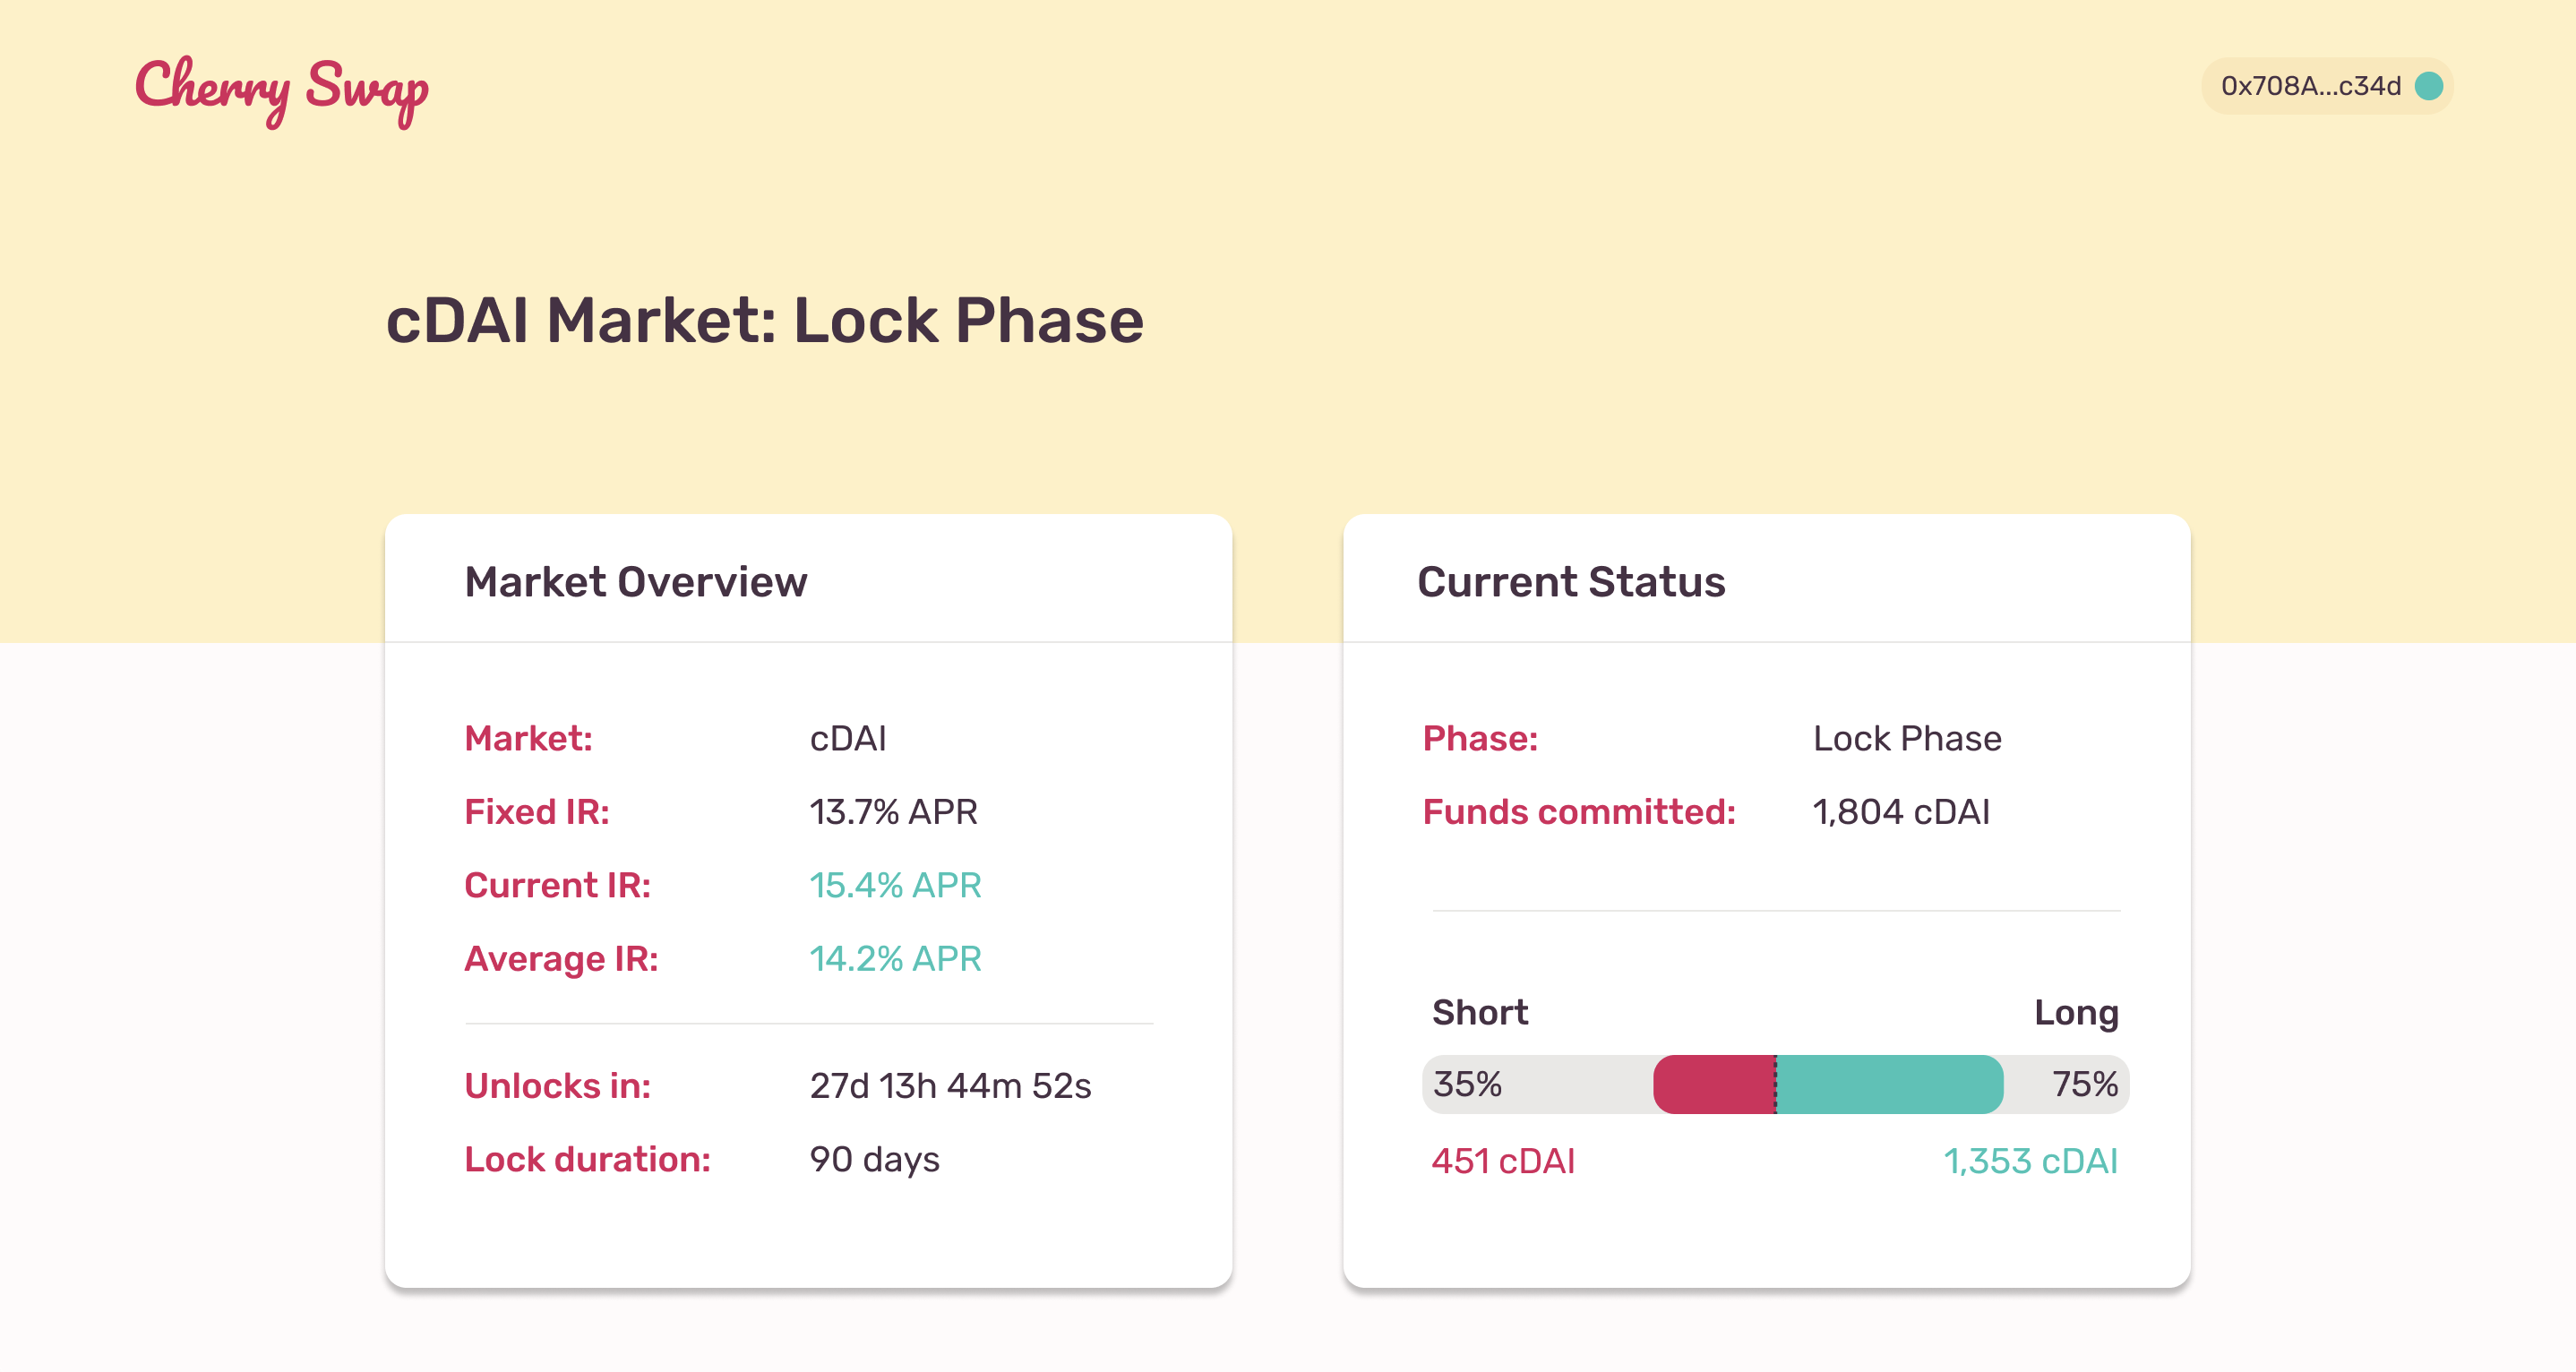Click the 1,804 cDAI funds committed value
The height and width of the screenshot is (1372, 2576).
1900,811
